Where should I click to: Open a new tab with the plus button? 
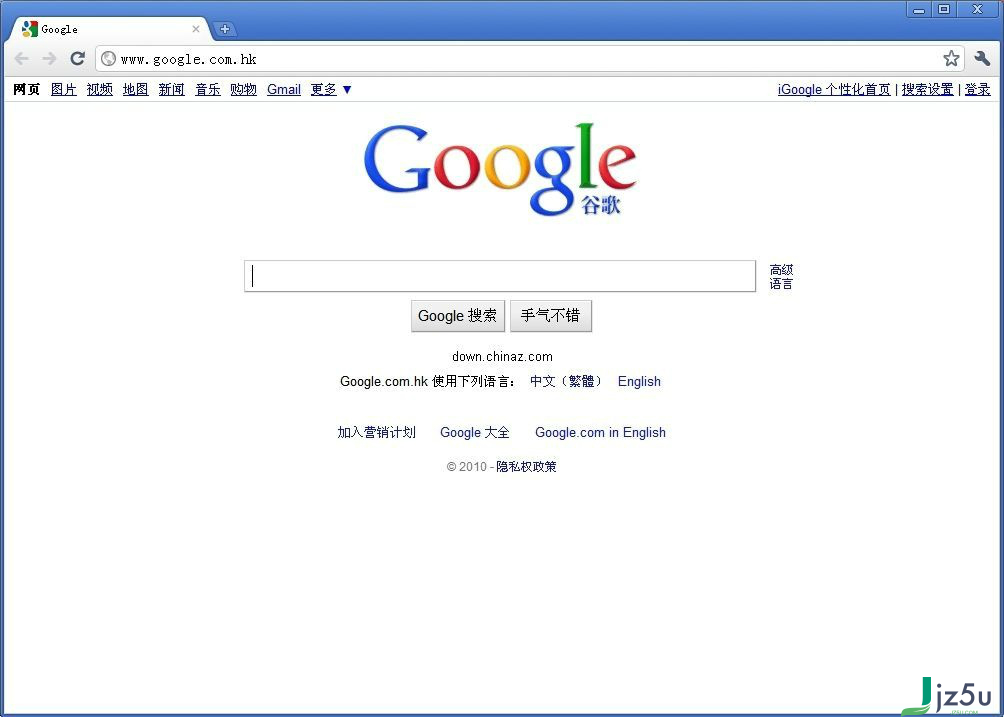225,29
